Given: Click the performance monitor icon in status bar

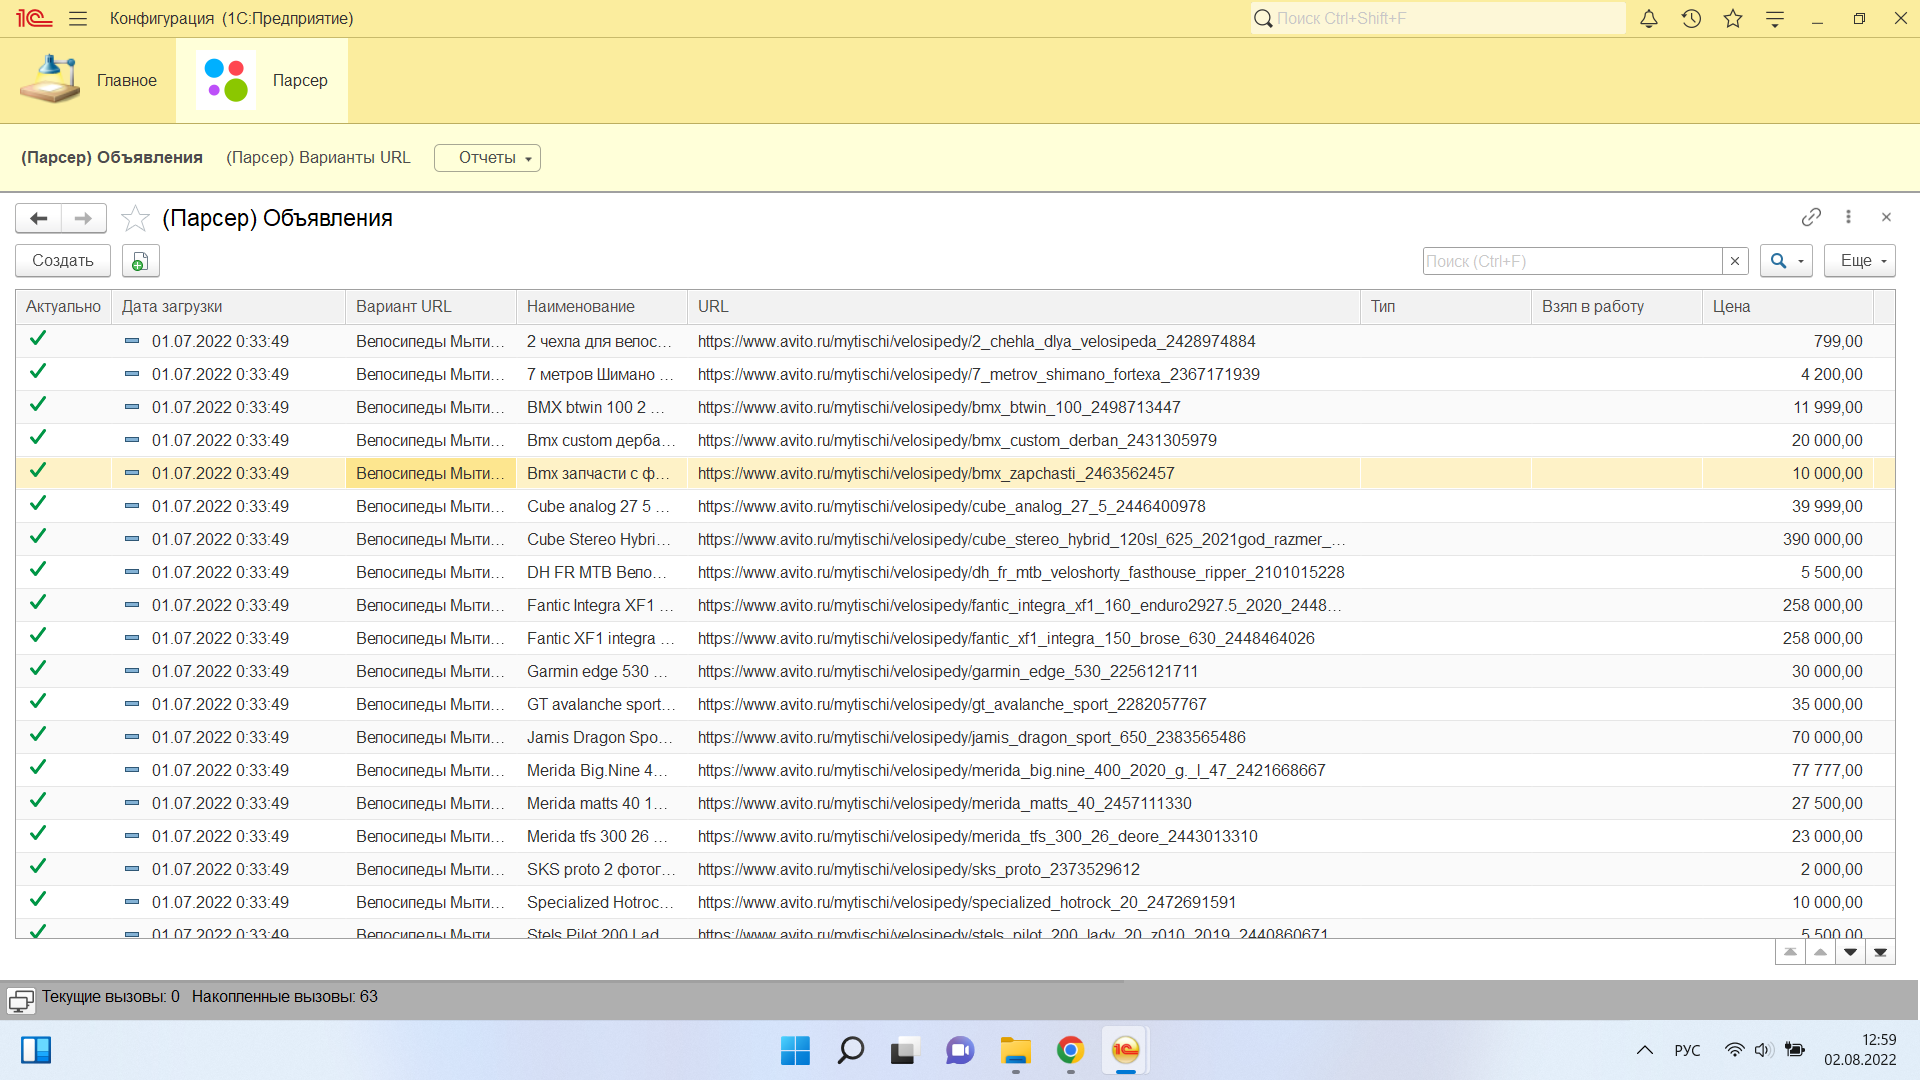Looking at the screenshot, I should tap(20, 1000).
